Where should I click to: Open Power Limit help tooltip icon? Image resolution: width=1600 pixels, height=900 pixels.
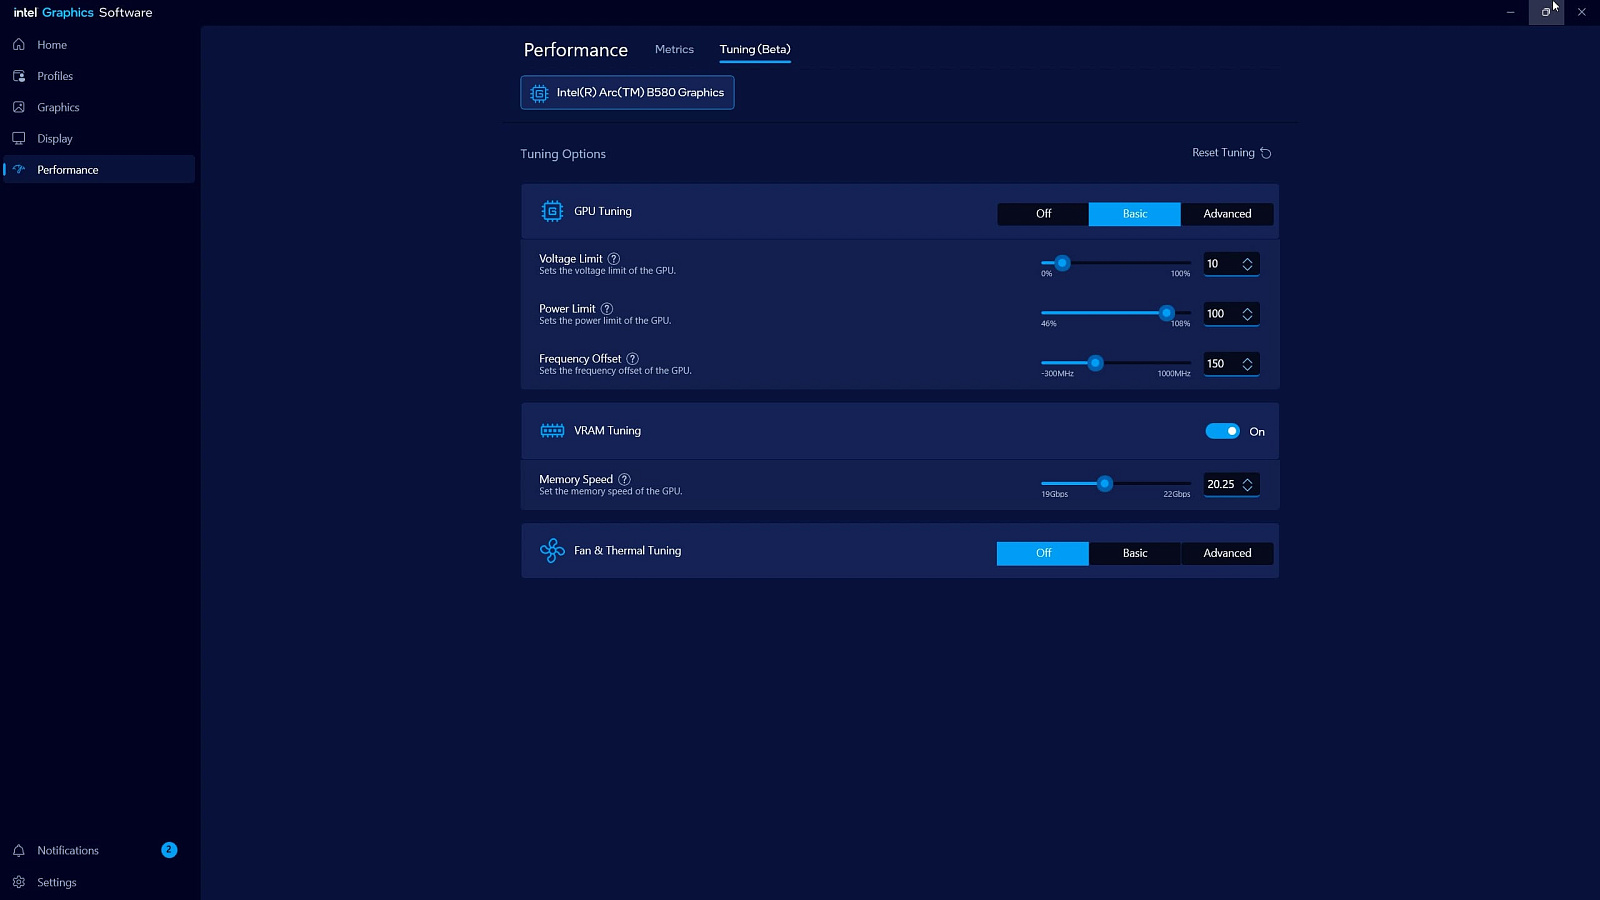point(607,309)
